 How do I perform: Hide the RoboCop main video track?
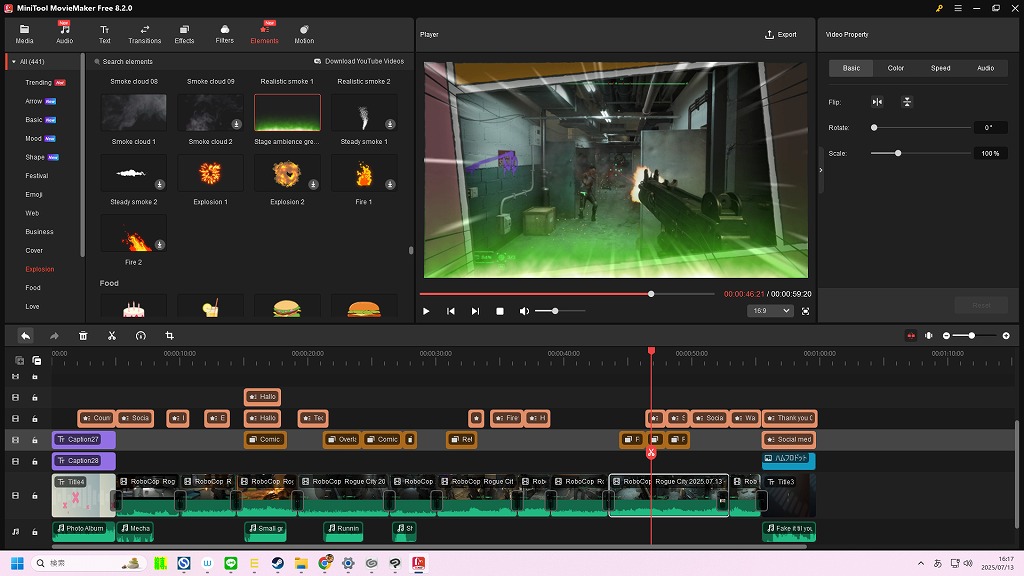[x=15, y=496]
